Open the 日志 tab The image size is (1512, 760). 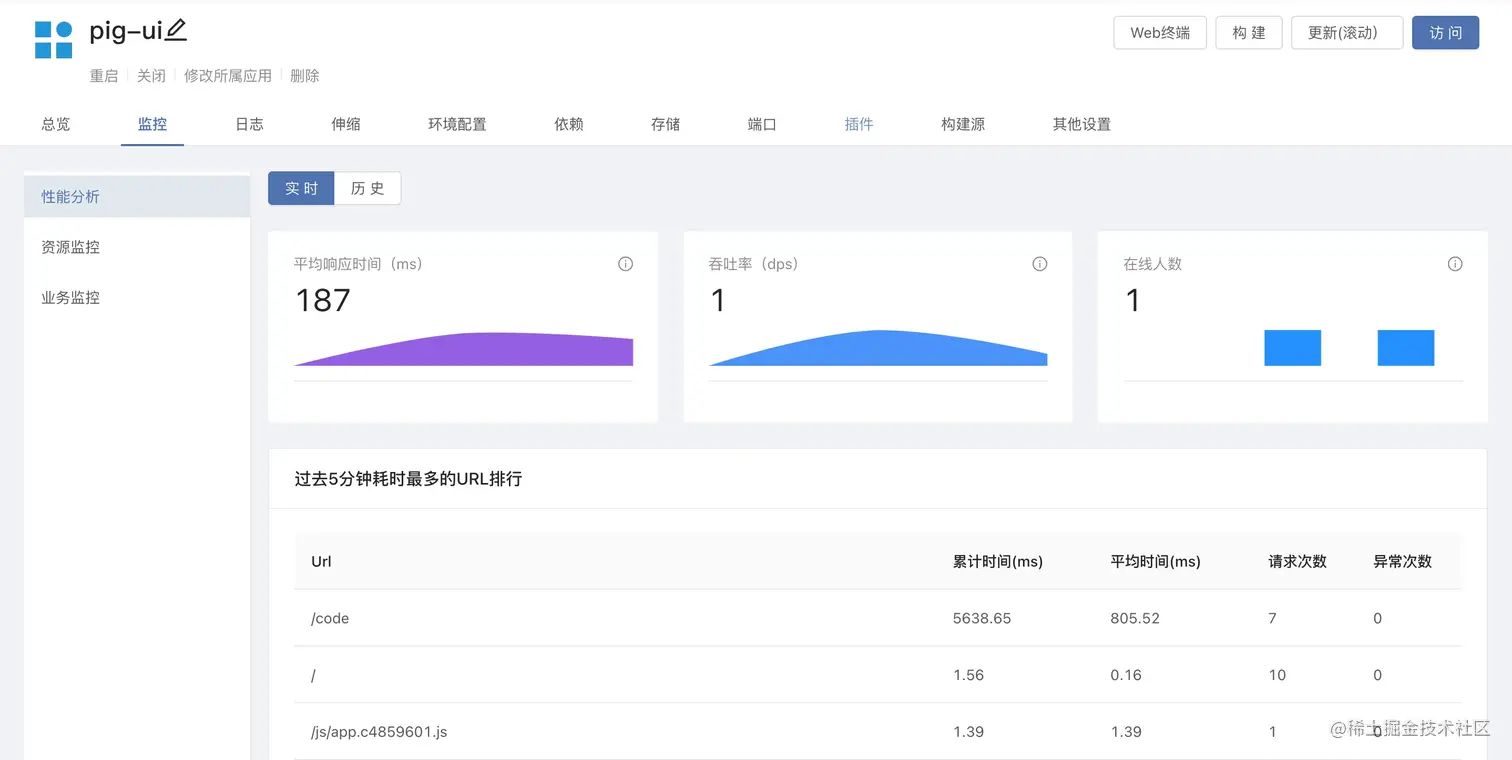click(249, 124)
